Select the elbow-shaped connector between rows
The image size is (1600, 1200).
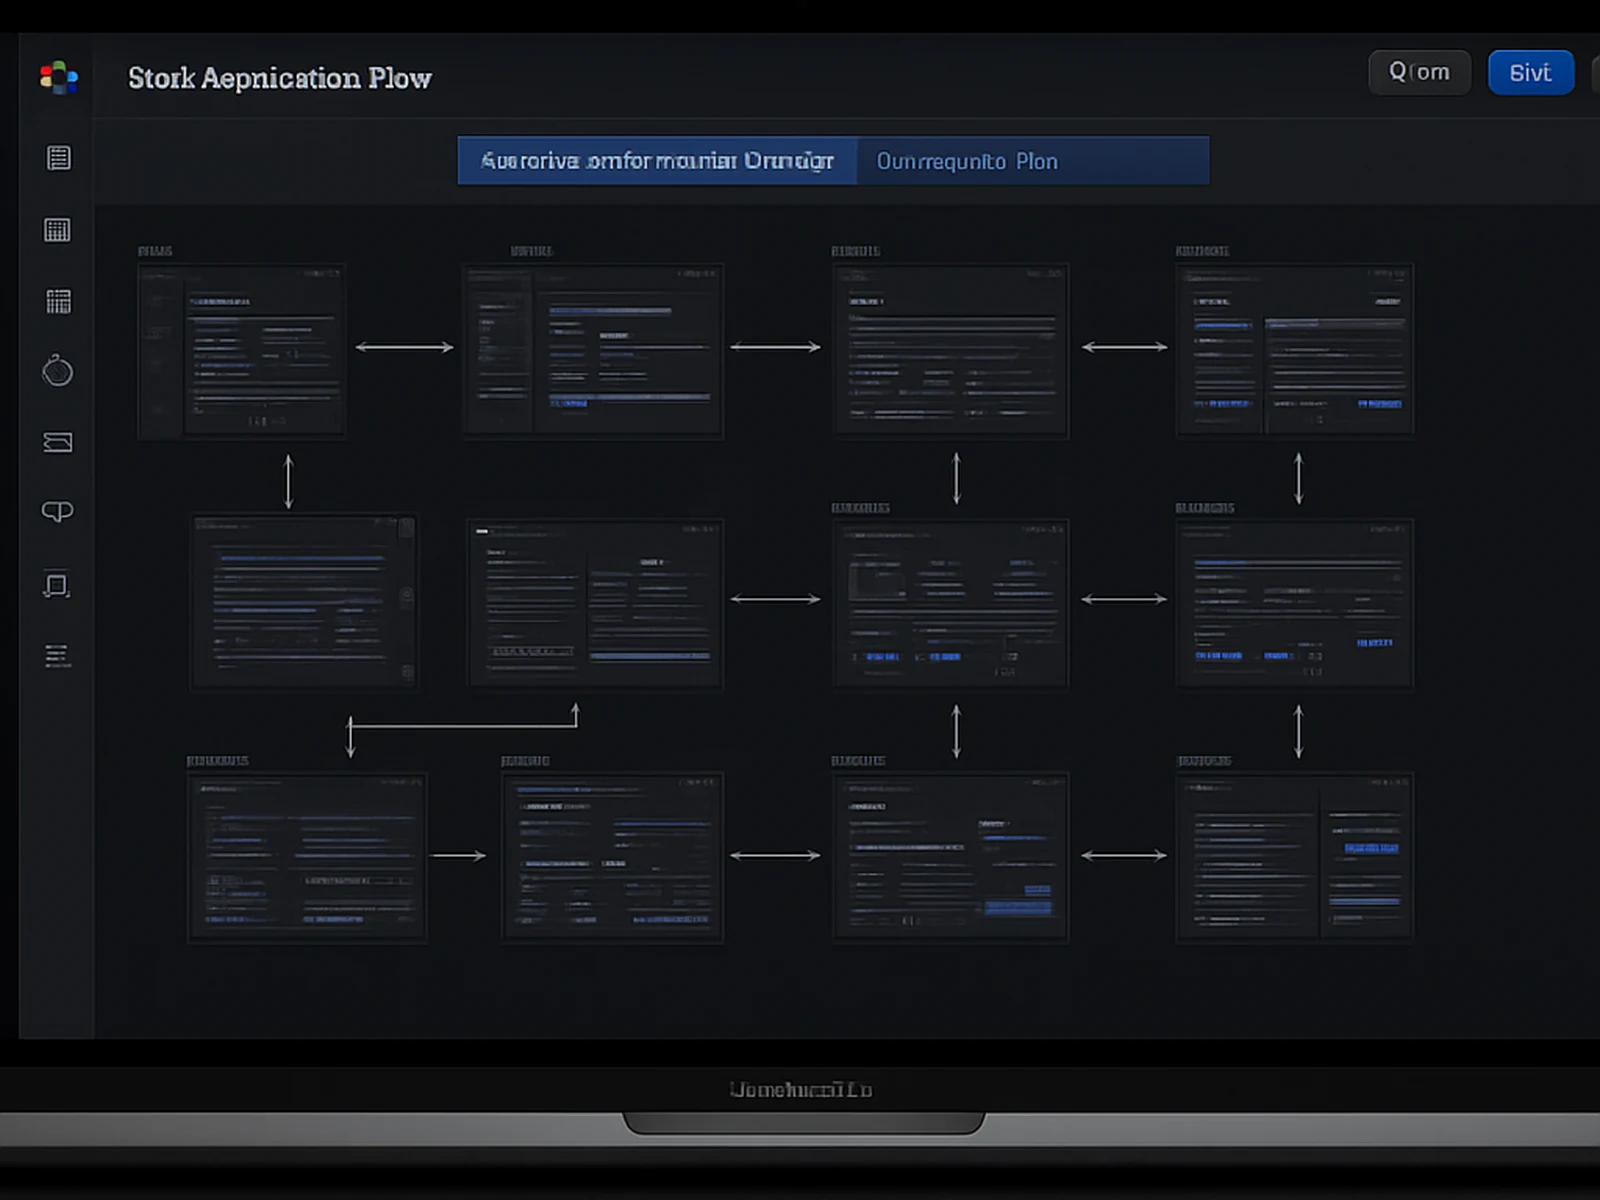[x=462, y=725]
